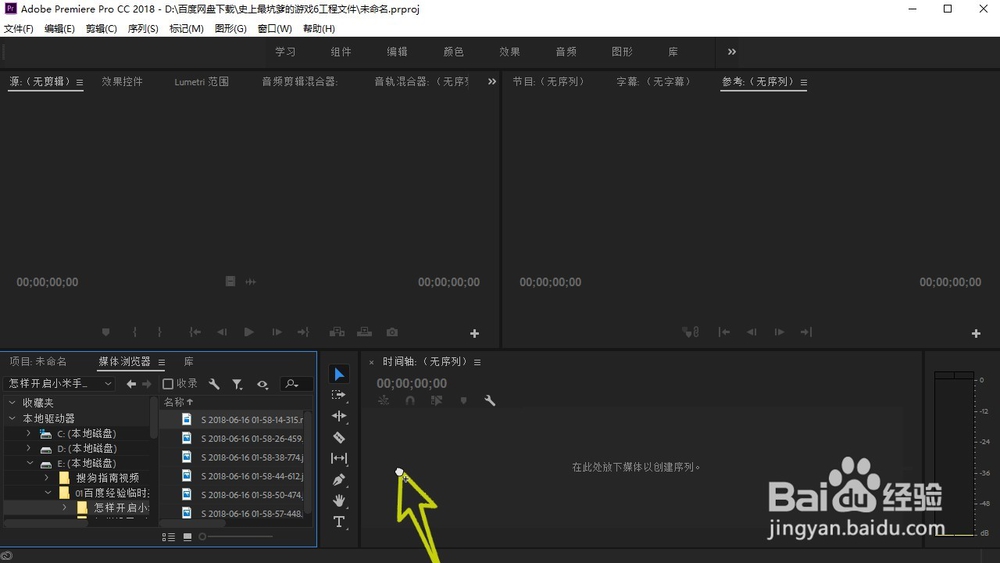Select the Track Select Forward tool
The width and height of the screenshot is (1000, 563).
click(339, 395)
